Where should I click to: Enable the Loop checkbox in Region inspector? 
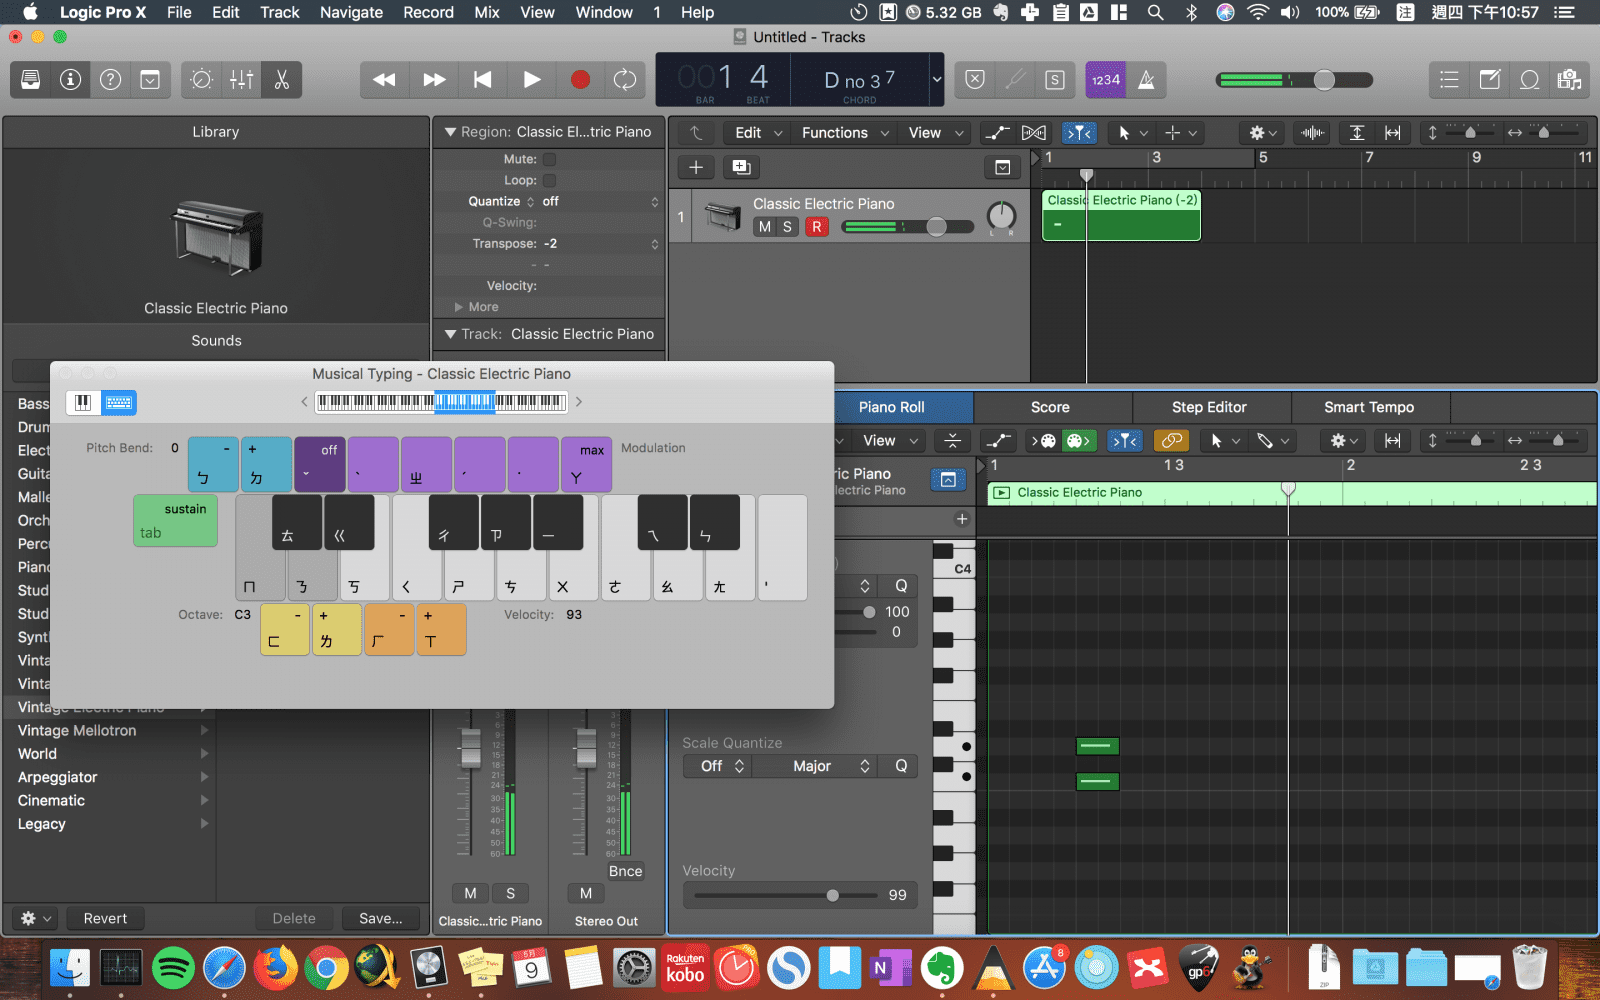[549, 180]
